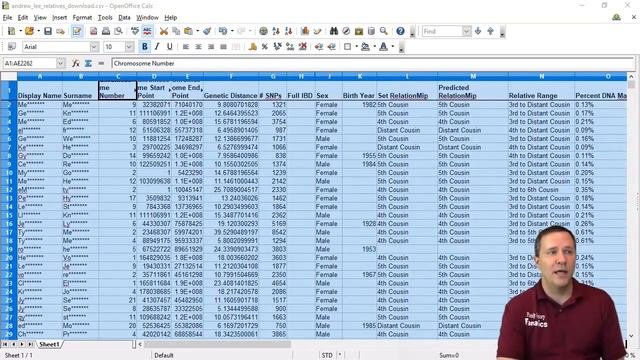Click the Function equals button

point(101,63)
